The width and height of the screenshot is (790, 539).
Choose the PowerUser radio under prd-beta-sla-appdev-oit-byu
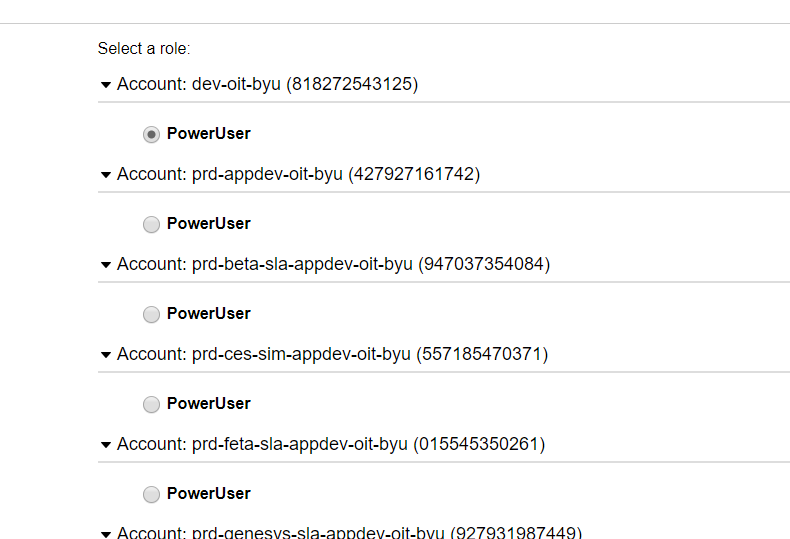151,314
